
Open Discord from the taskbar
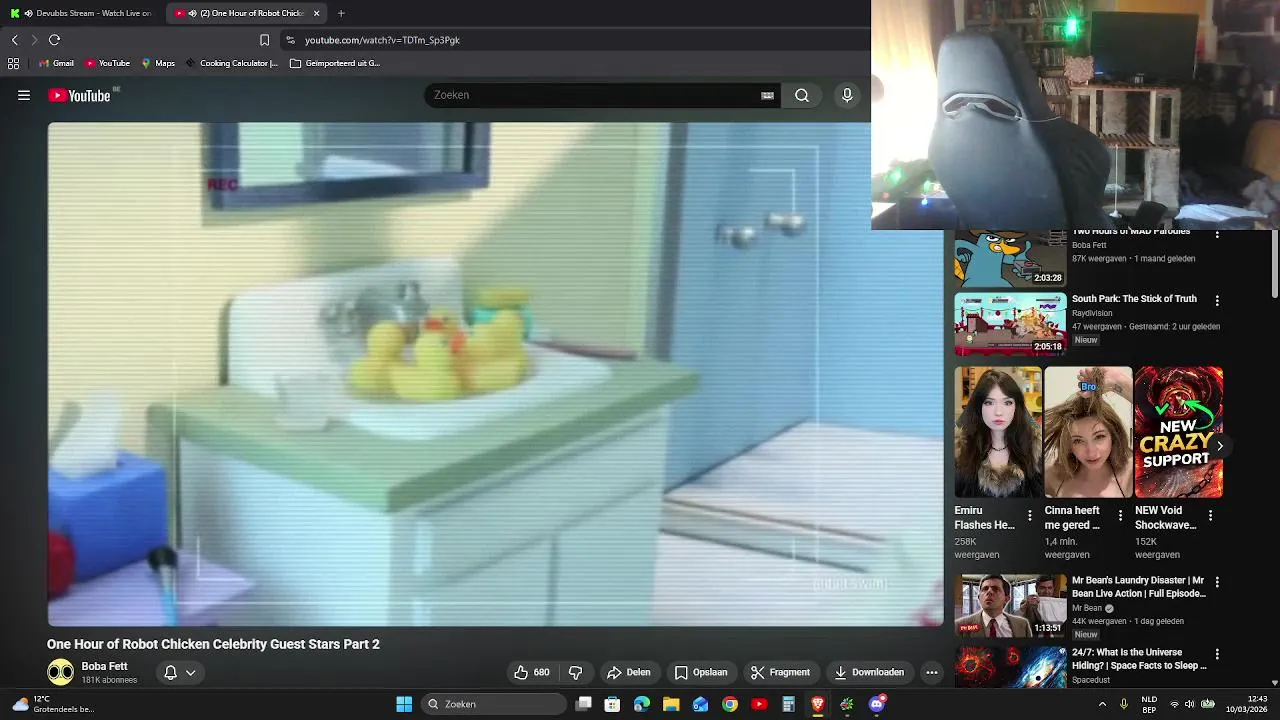point(877,704)
